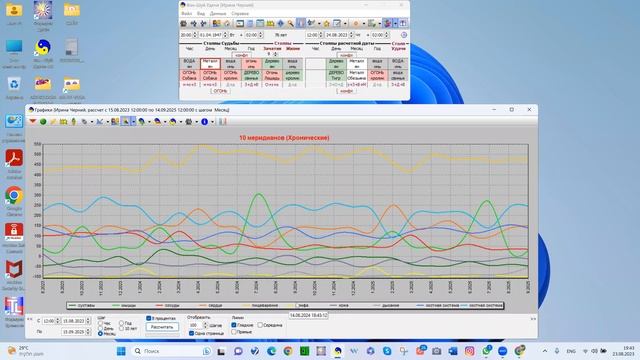This screenshot has height=360, width=640.
Task: Click the bar chart icon at graph toolbar end
Action: [x=222, y=122]
